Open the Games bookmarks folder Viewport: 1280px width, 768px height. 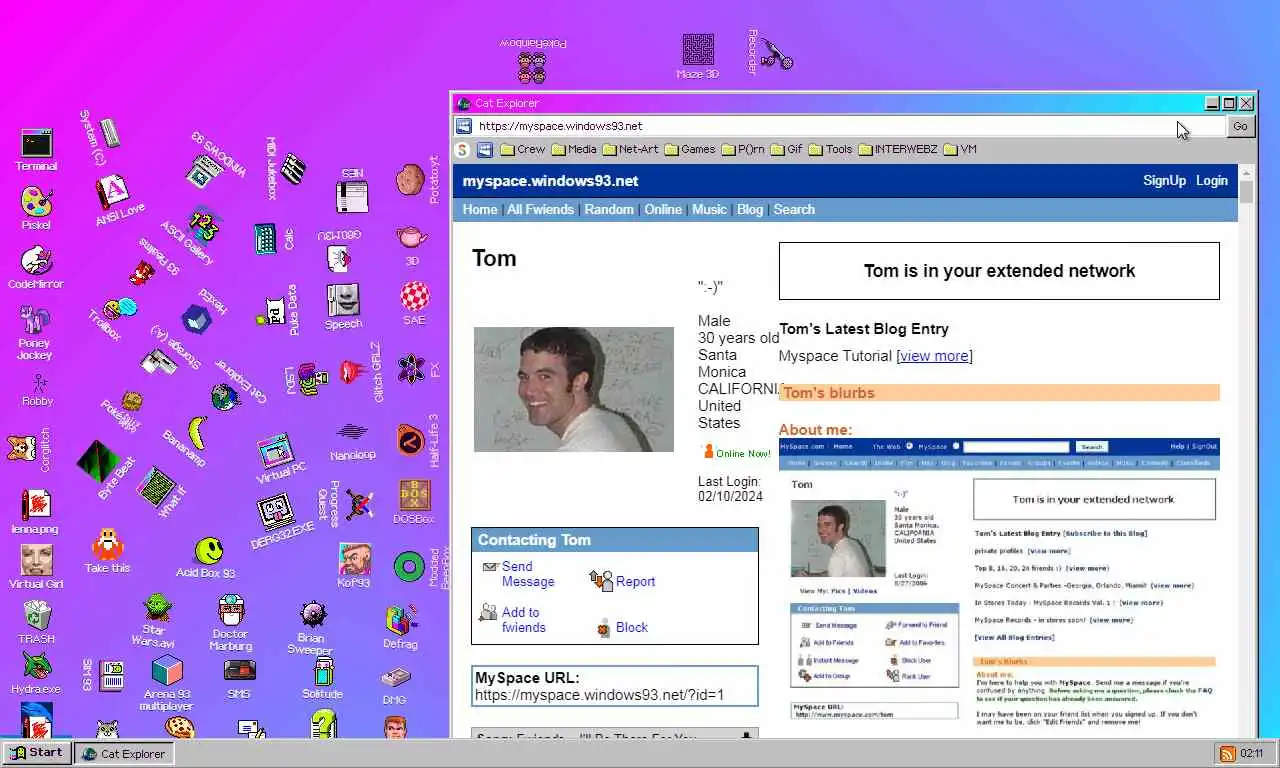[x=689, y=150]
